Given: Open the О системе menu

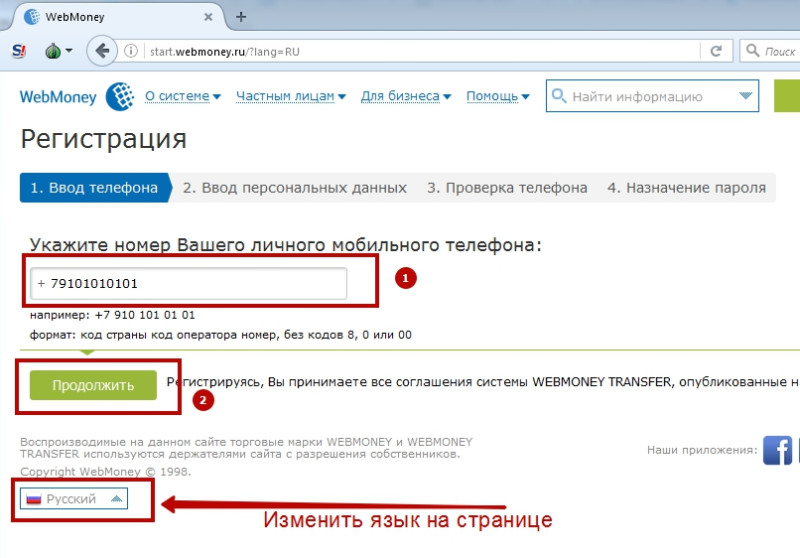Looking at the screenshot, I should coord(183,96).
